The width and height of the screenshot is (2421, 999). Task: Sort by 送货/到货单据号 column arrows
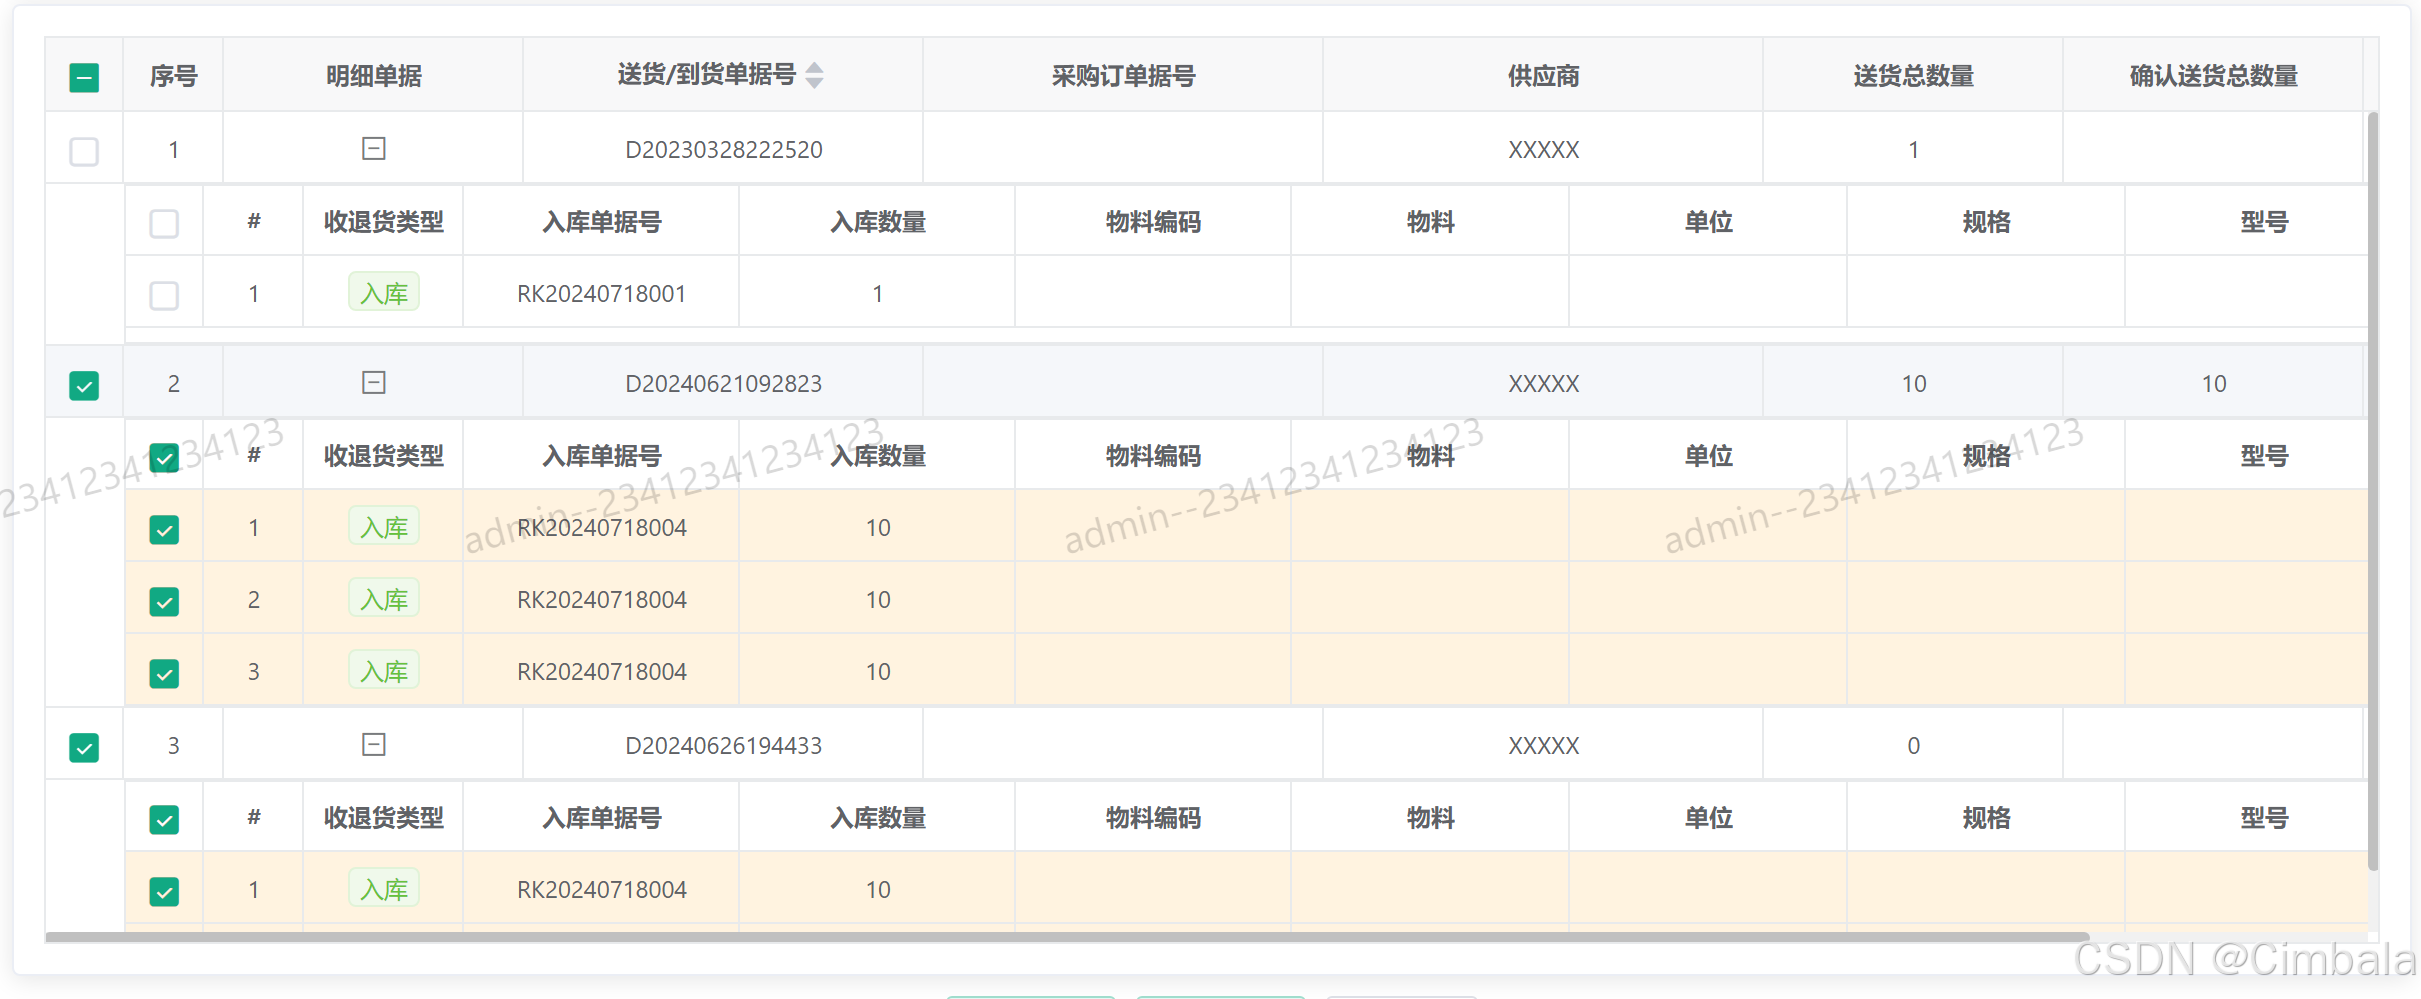coord(815,75)
